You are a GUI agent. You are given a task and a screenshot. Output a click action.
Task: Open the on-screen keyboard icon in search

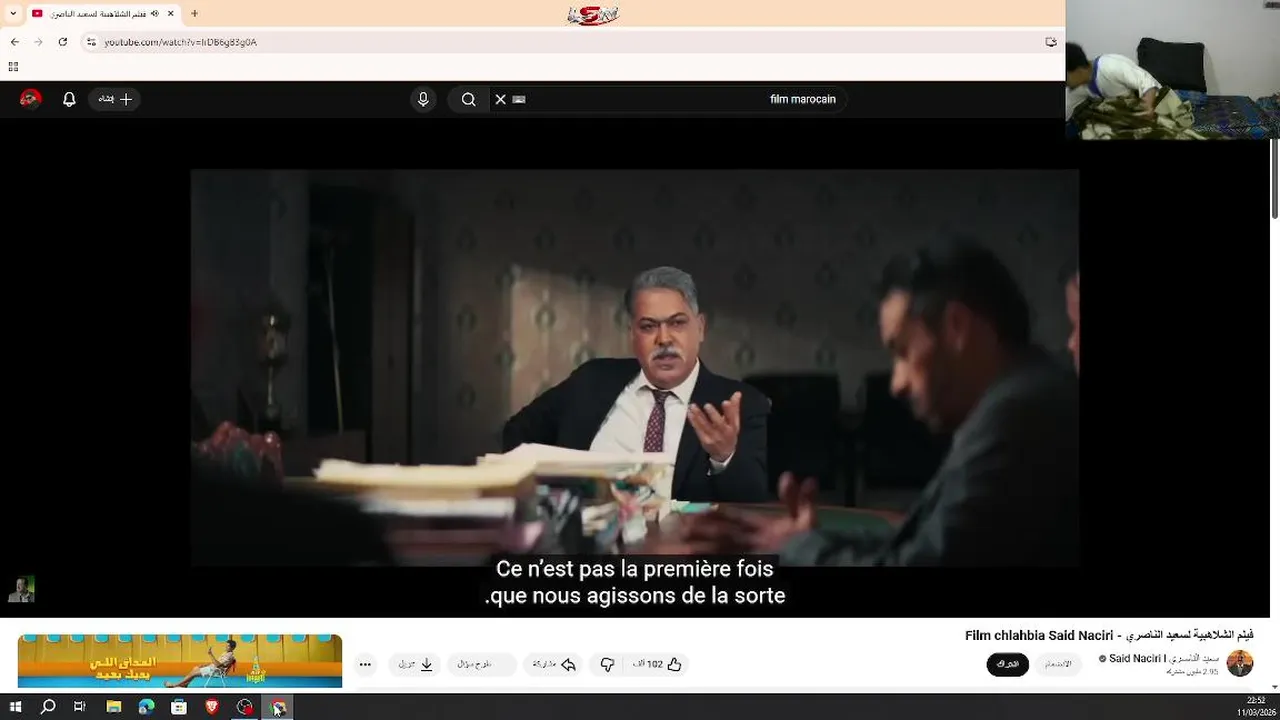coord(519,99)
